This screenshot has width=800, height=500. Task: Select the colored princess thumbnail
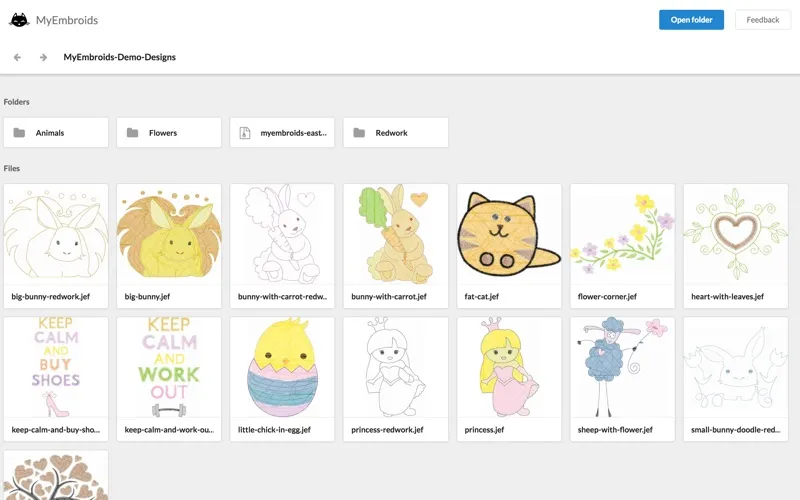[x=509, y=367]
